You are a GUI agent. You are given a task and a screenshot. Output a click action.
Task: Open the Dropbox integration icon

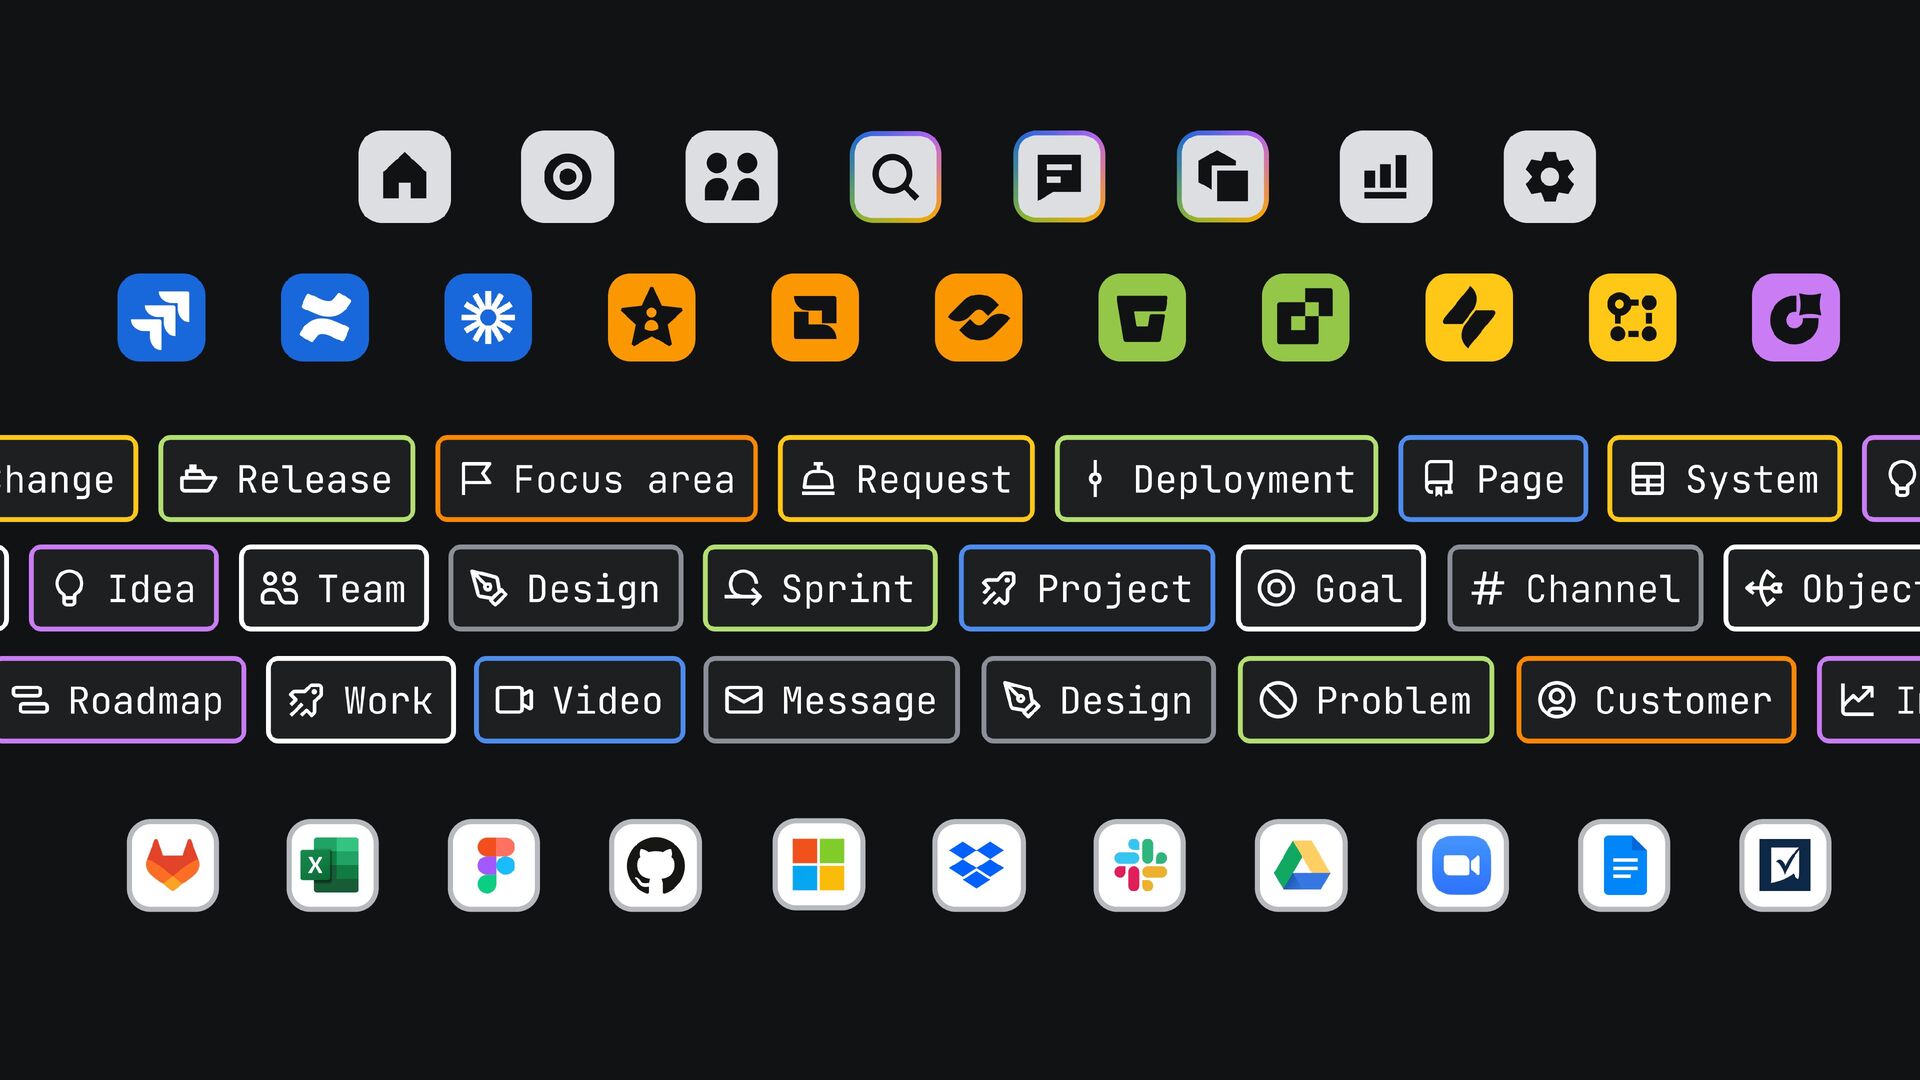coord(979,866)
